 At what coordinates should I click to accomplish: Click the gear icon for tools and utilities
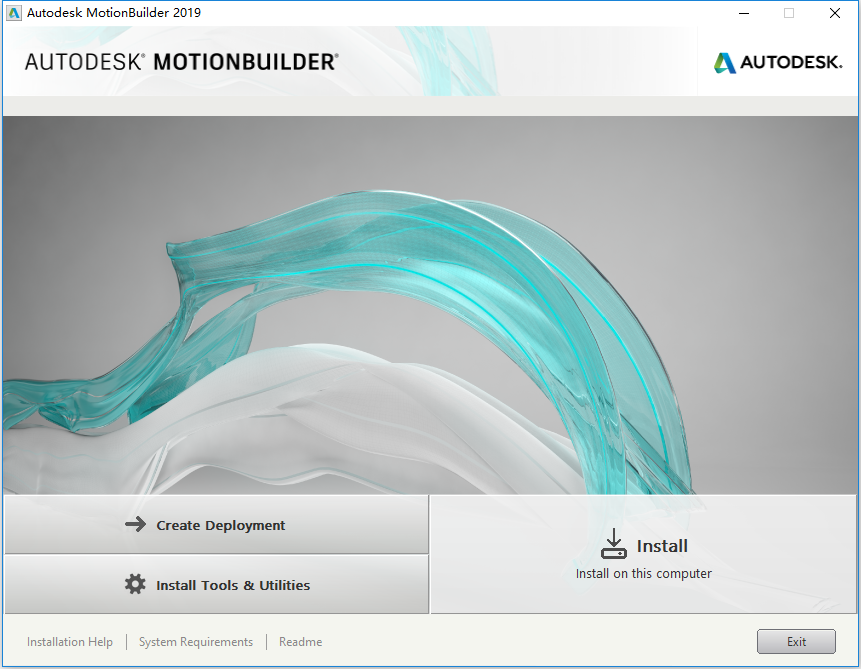[x=135, y=584]
